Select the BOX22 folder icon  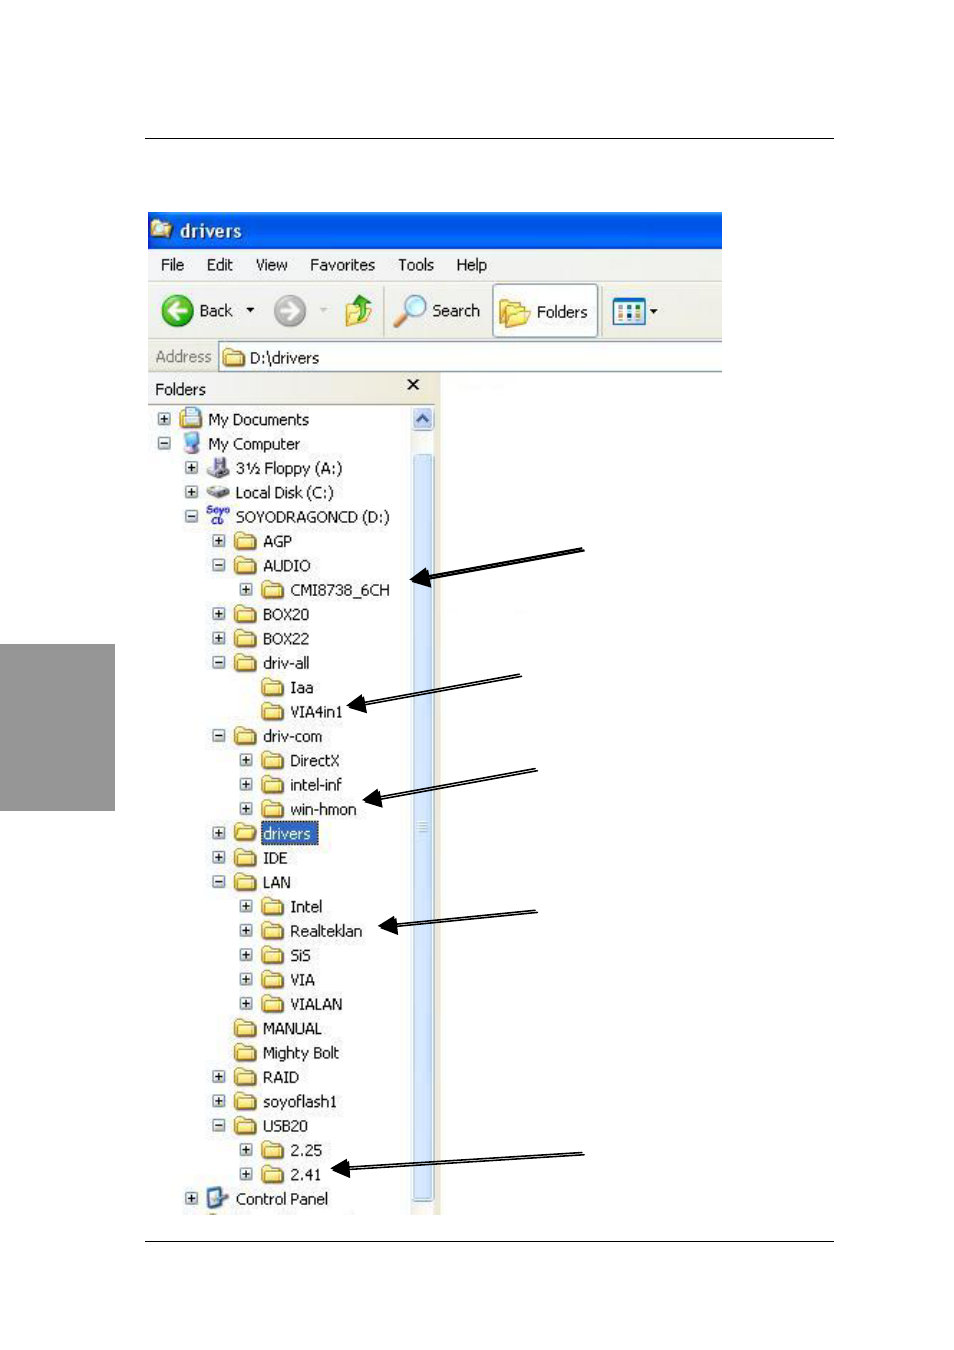click(245, 638)
